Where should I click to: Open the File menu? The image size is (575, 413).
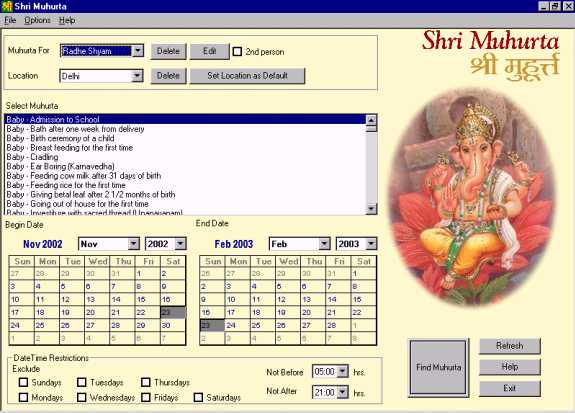pyautogui.click(x=10, y=20)
